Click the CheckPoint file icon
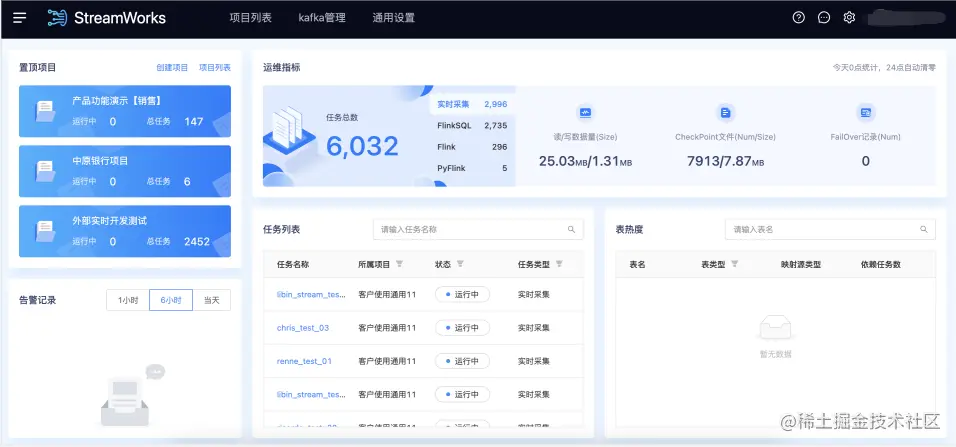 click(725, 112)
